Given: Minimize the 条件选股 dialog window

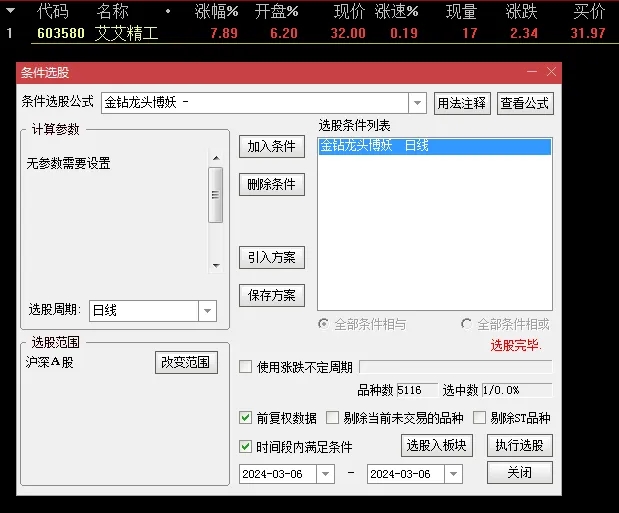Looking at the screenshot, I should pos(530,72).
